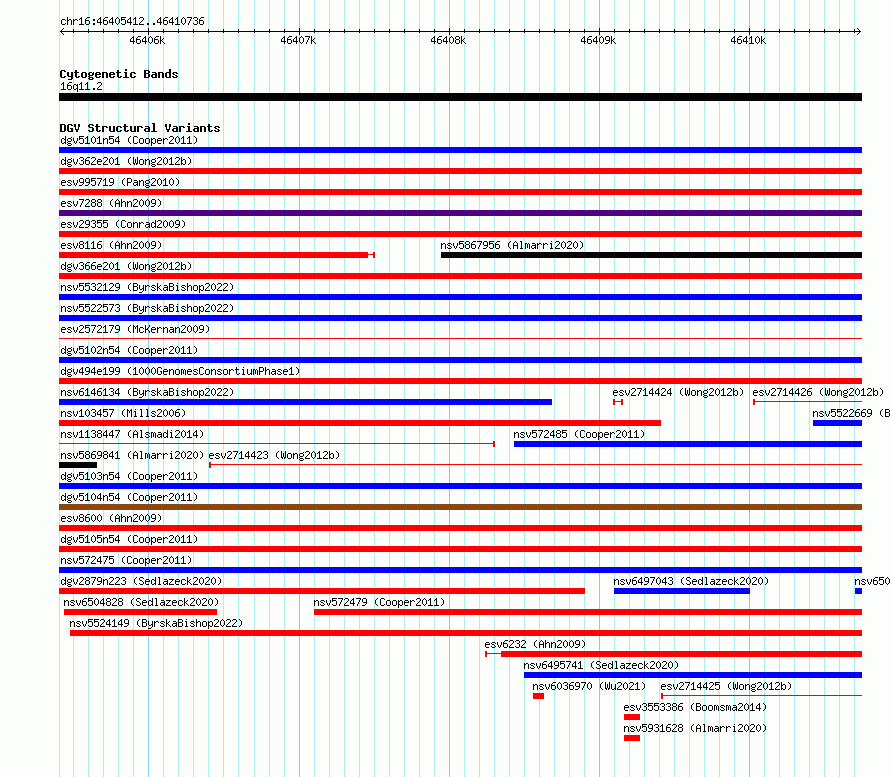Click the chr16:46405412..46410736 region text
The width and height of the screenshot is (890, 777).
click(x=132, y=21)
